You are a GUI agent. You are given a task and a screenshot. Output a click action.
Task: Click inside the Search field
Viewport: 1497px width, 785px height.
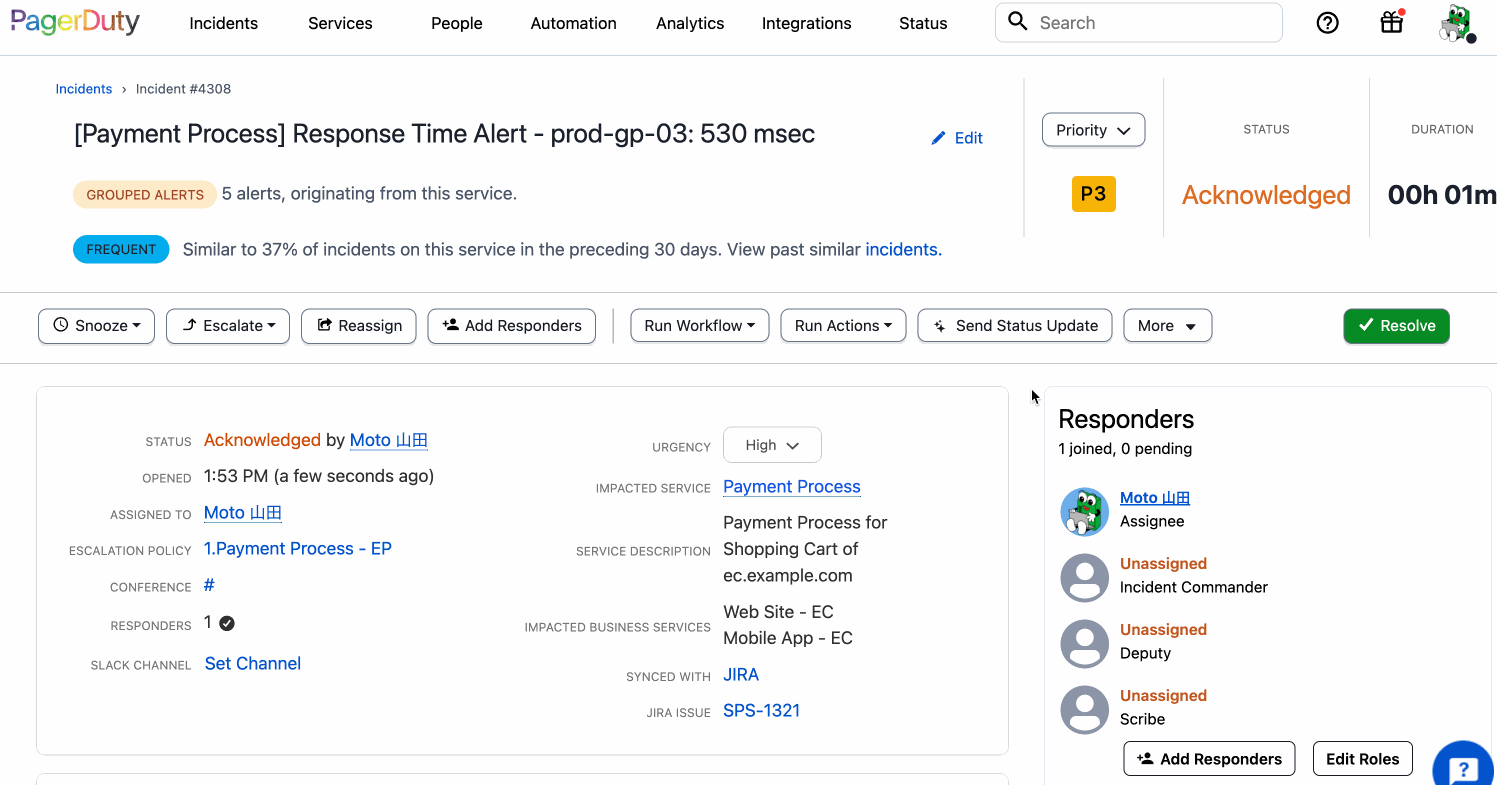[x=1138, y=22]
